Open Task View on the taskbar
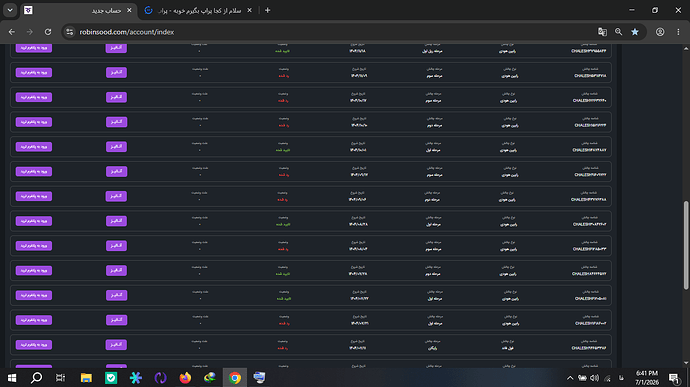This screenshot has width=690, height=387. (60, 378)
